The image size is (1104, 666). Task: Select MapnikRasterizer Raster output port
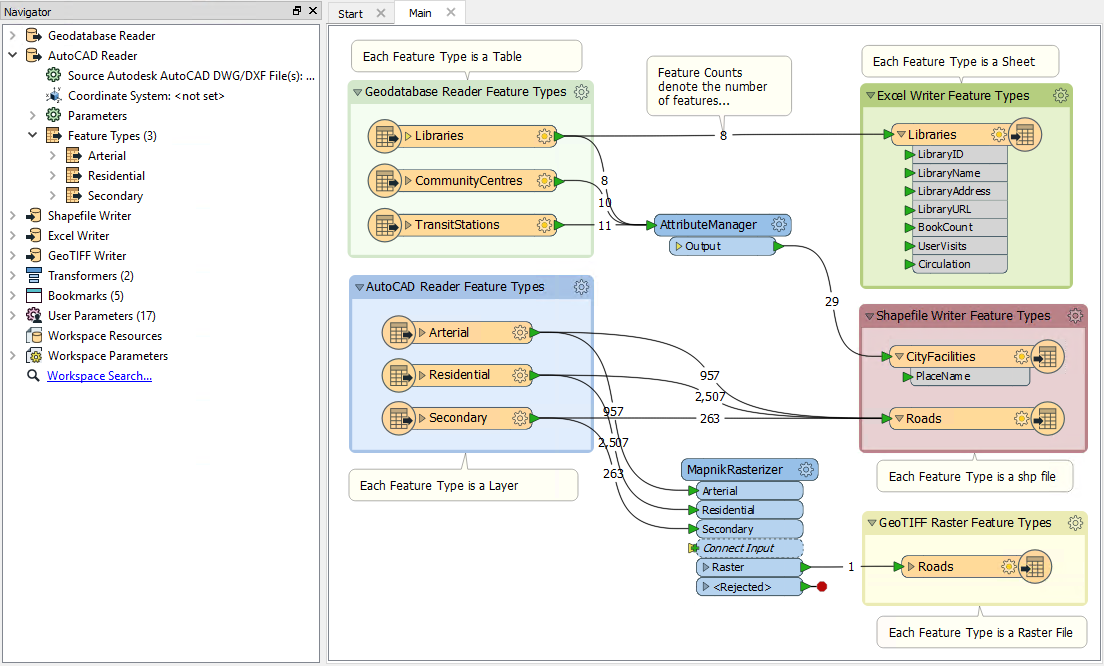749,567
